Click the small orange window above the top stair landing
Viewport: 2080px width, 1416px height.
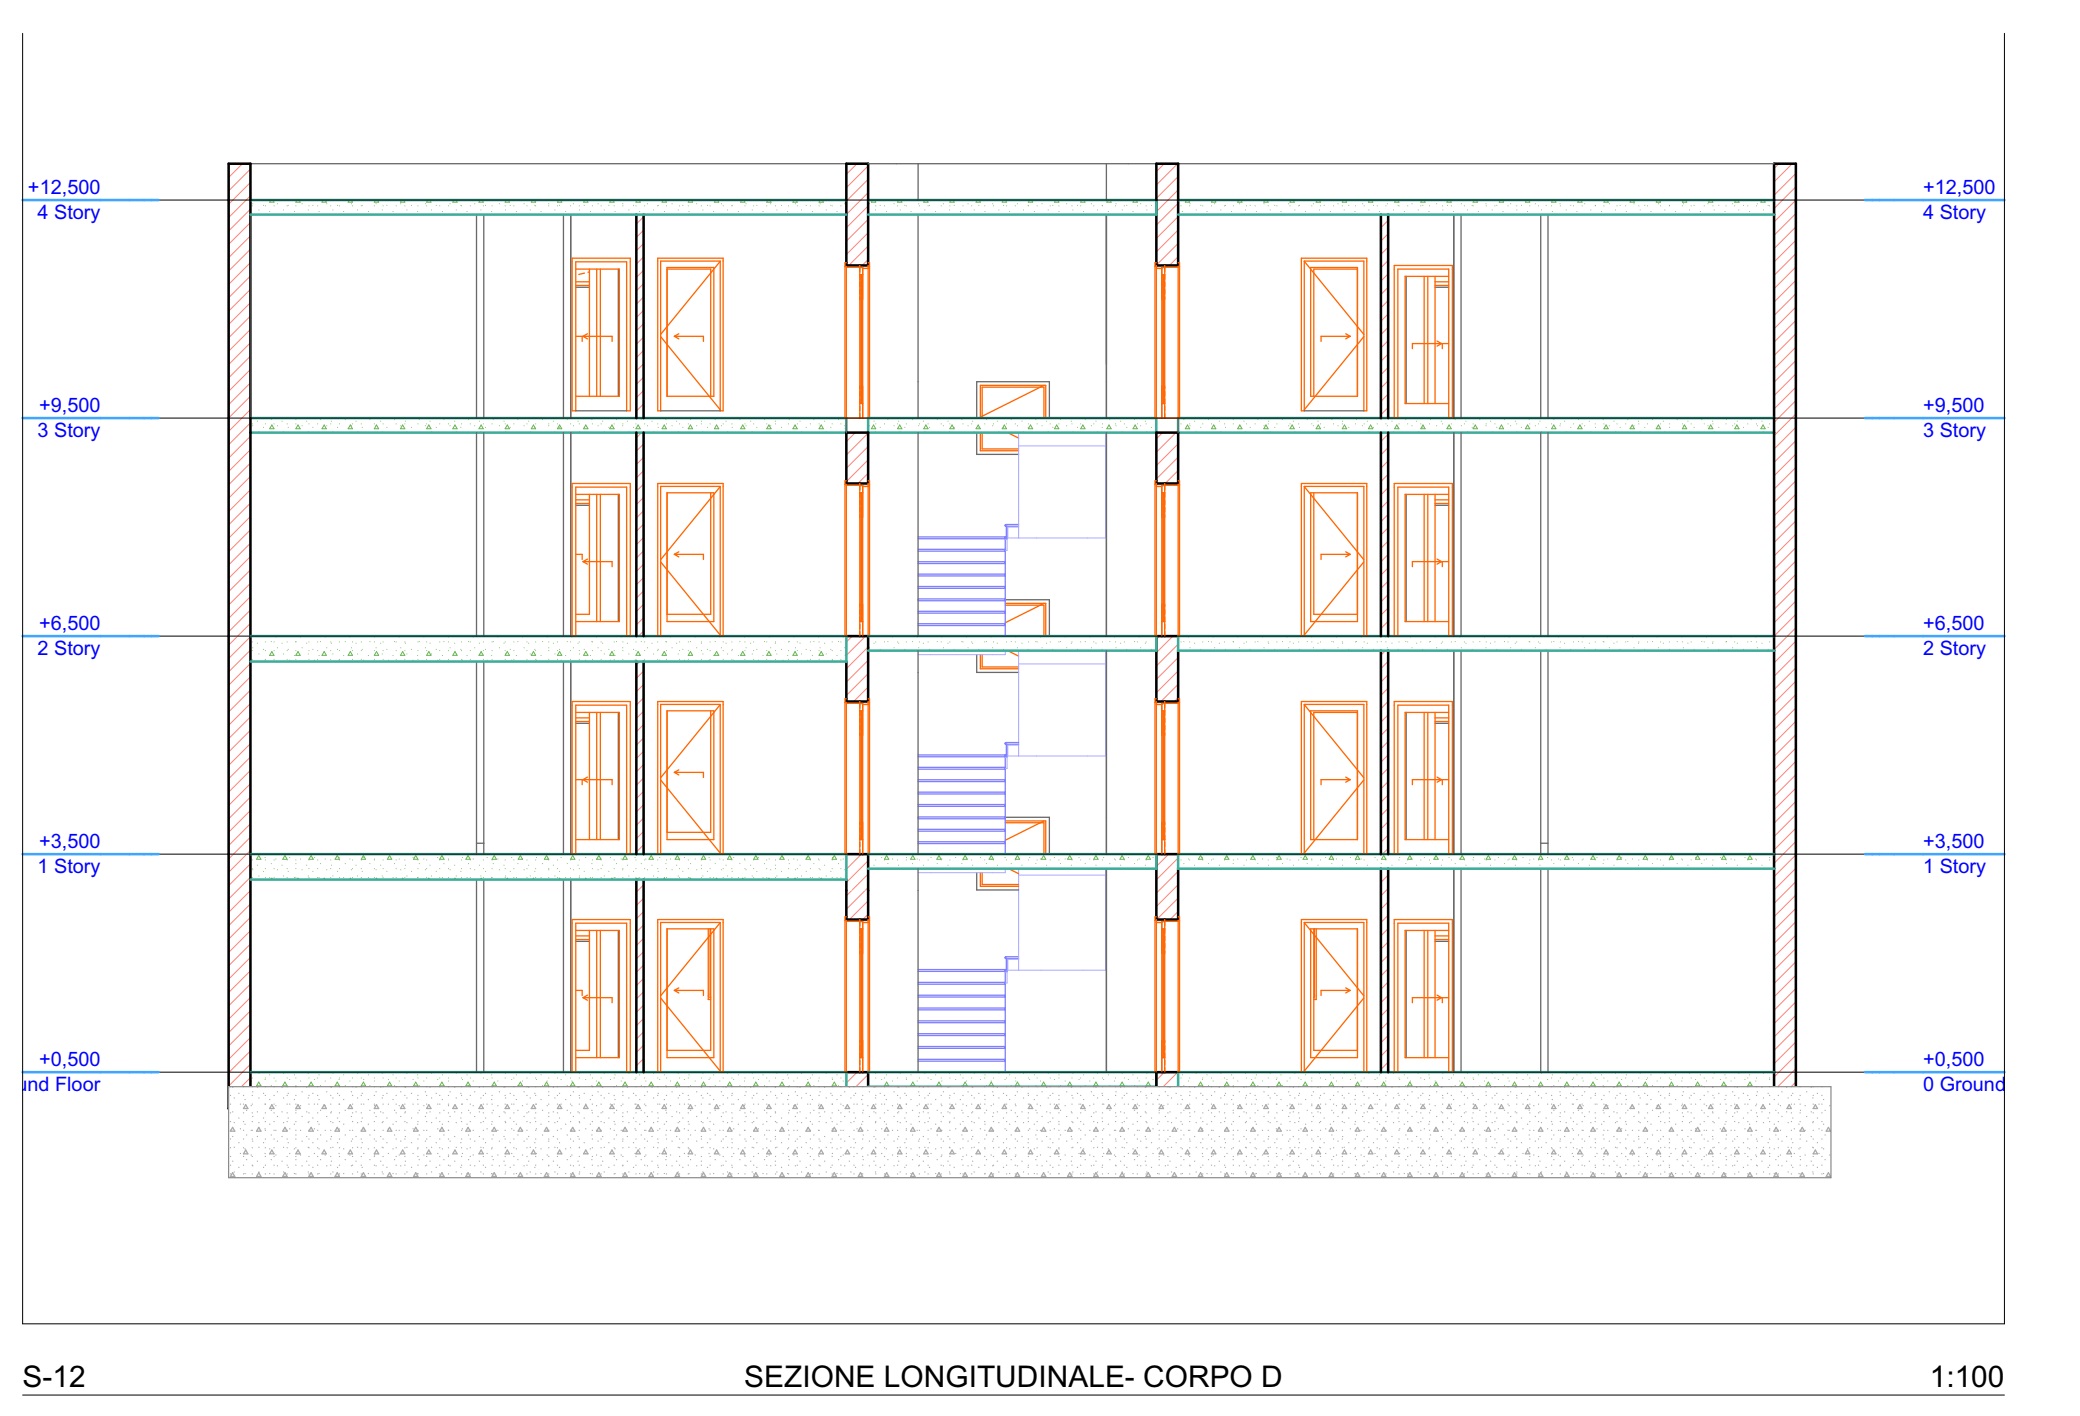click(1012, 400)
